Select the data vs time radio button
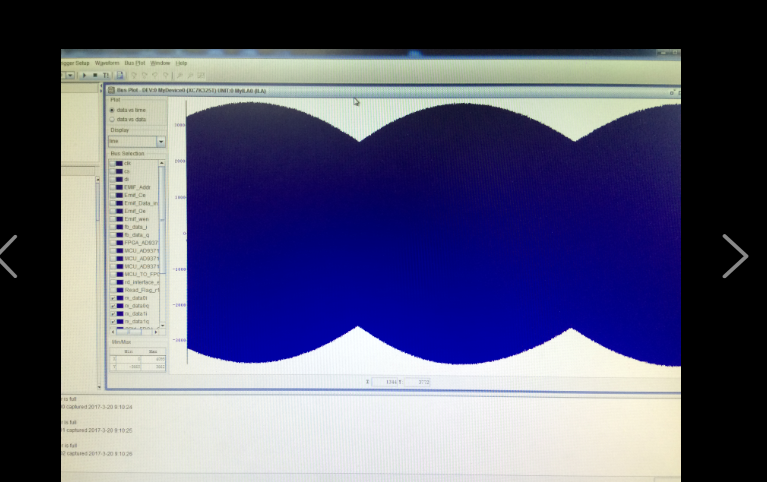Image resolution: width=767 pixels, height=482 pixels. click(112, 110)
